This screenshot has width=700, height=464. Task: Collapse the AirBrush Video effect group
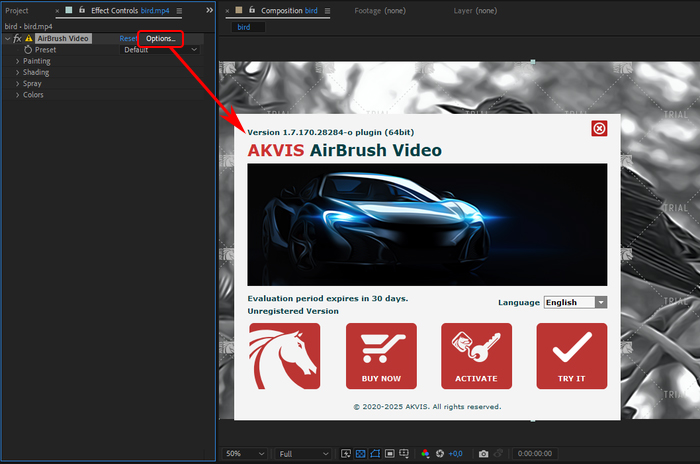(x=8, y=39)
